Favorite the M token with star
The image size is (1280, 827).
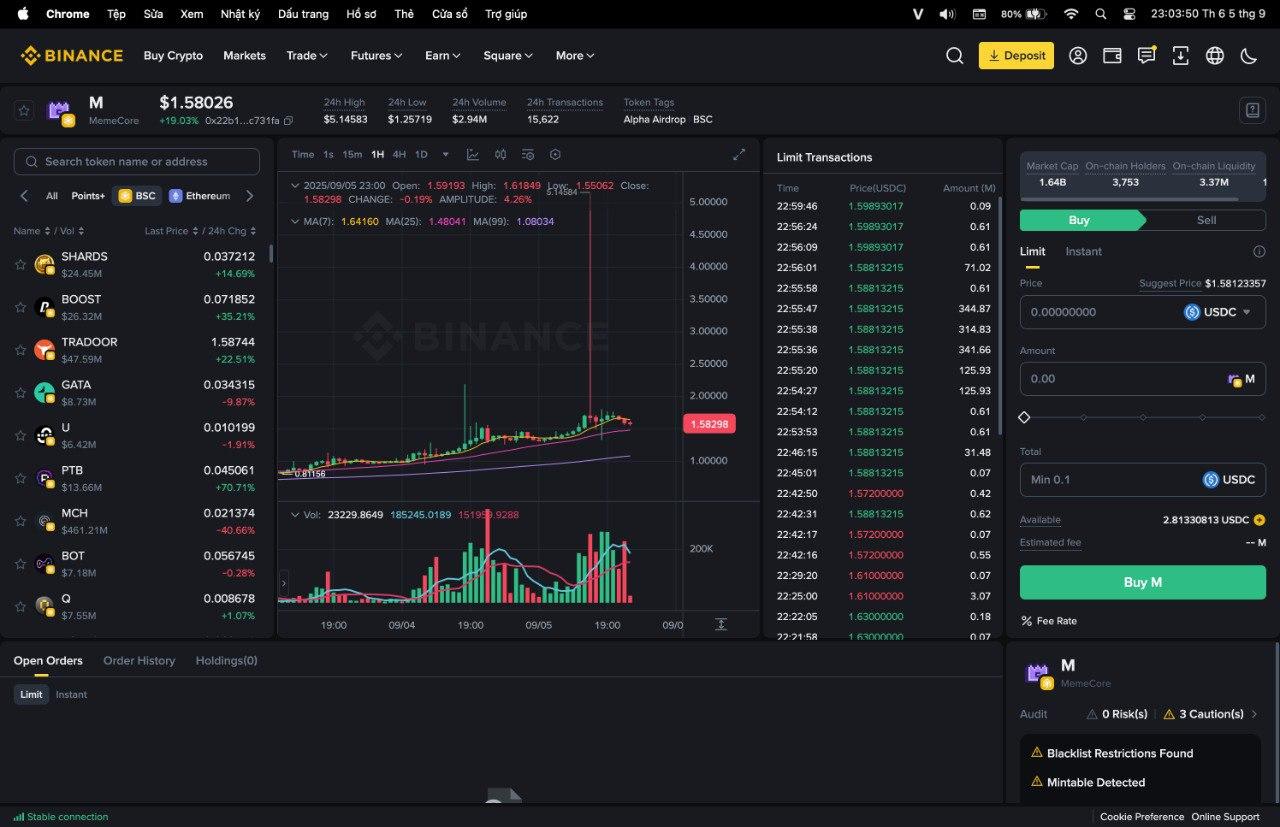[x=24, y=111]
